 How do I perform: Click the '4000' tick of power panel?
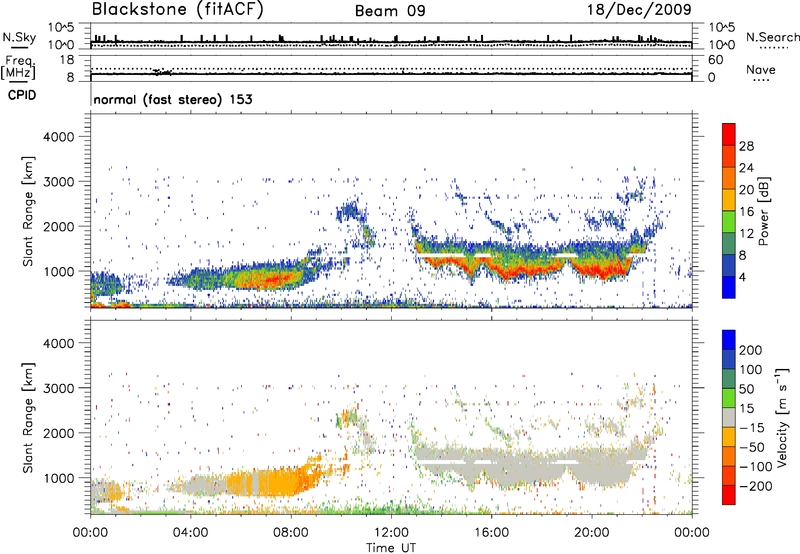click(x=59, y=137)
